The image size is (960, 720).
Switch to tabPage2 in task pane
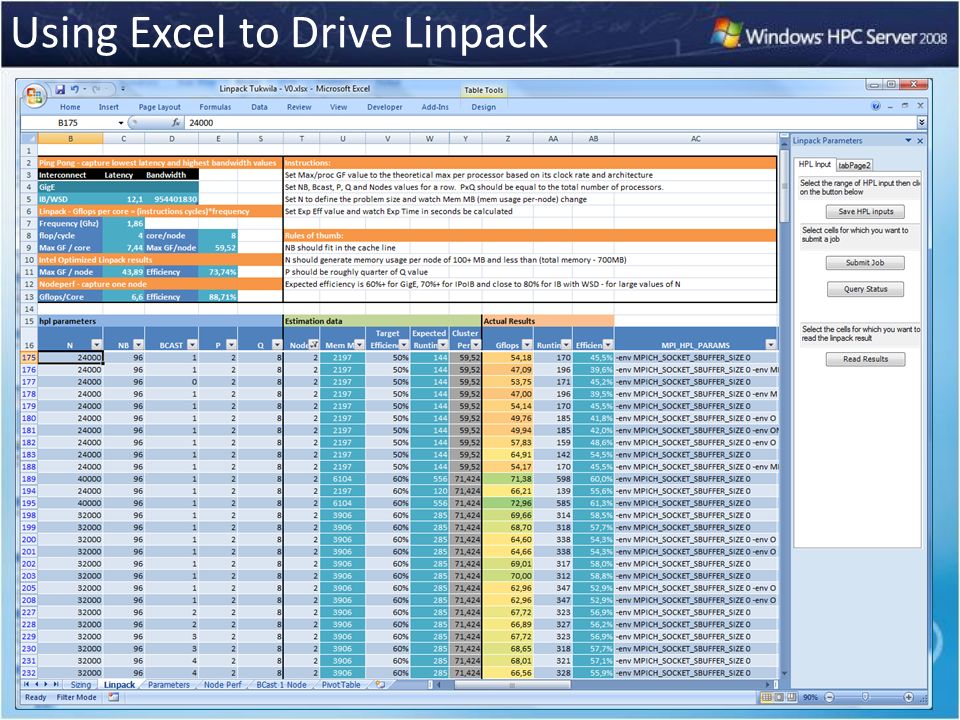(x=854, y=165)
